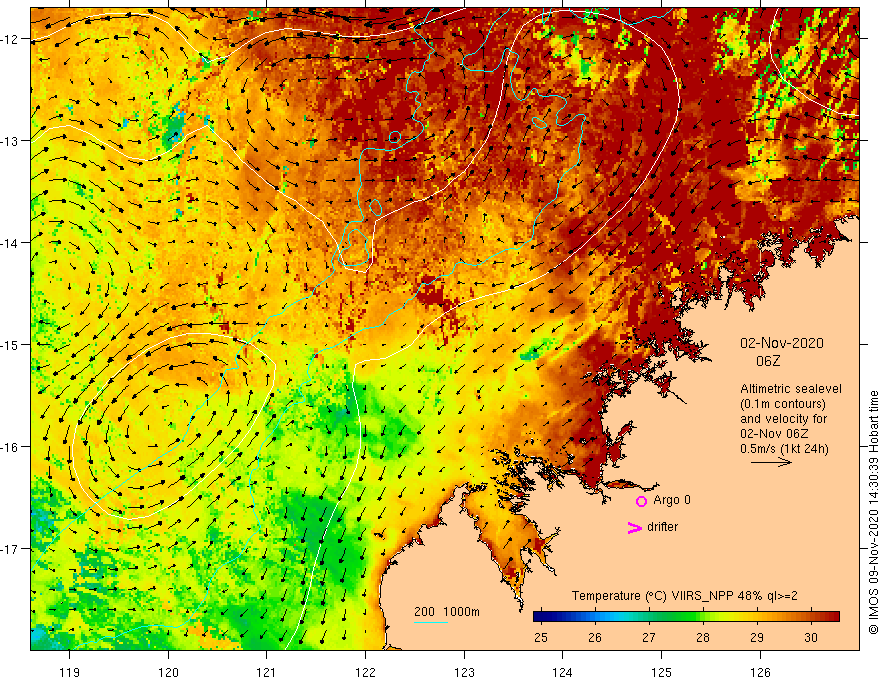
Task: Click the 'Temperature (°C) VIIRS_NPP 48% ql>=2' title
Action: click(684, 596)
